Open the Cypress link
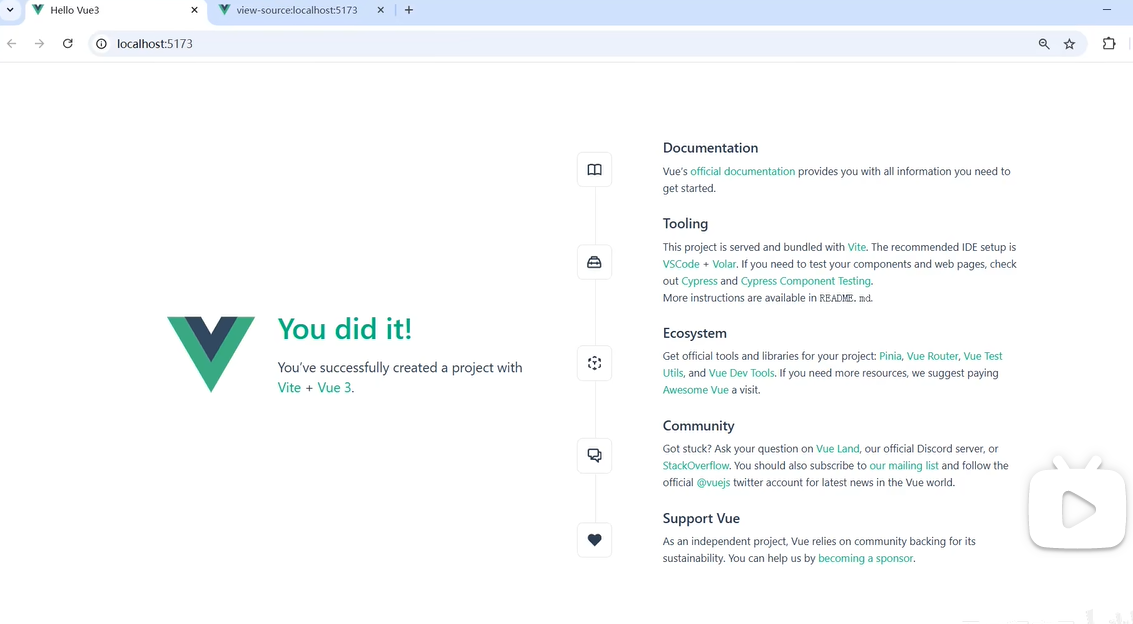Viewport: 1133px width, 624px height. point(699,281)
